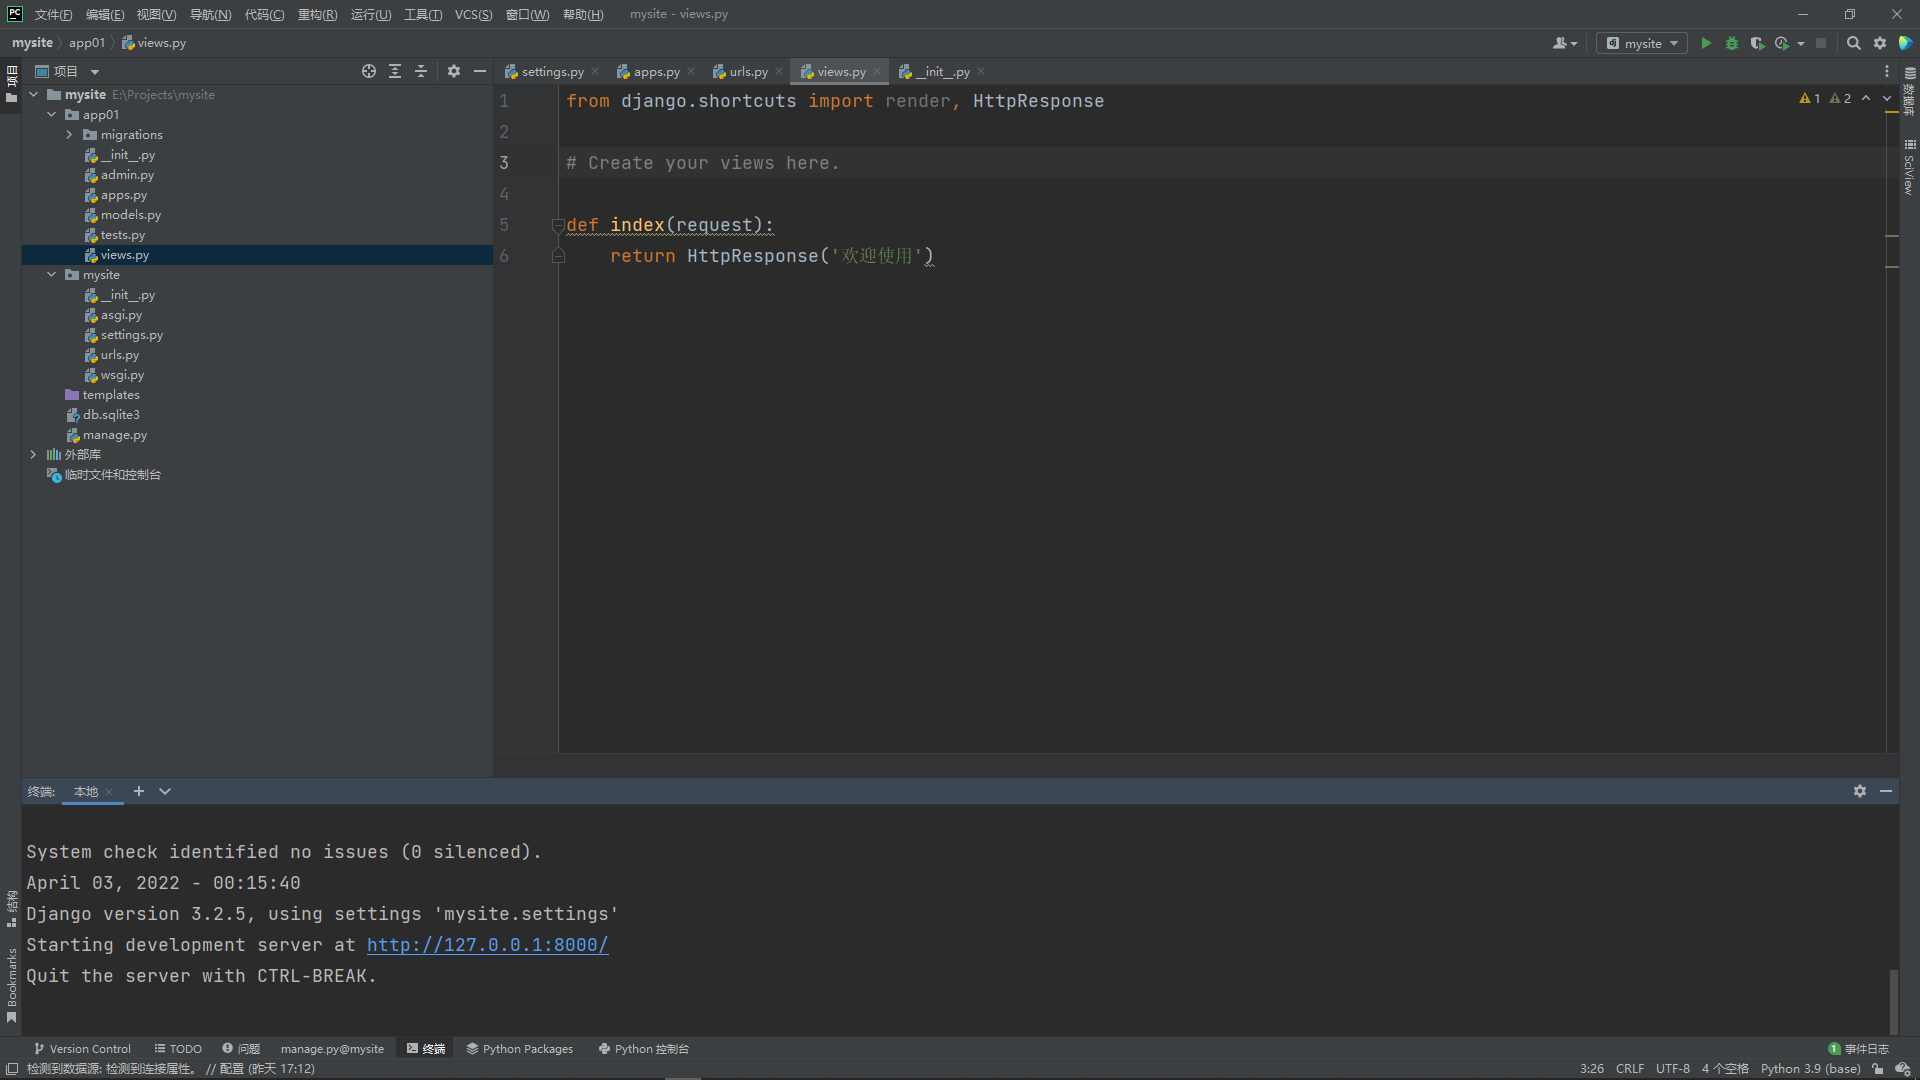Collapse the app01 folder
This screenshot has height=1080, width=1920.
click(51, 114)
